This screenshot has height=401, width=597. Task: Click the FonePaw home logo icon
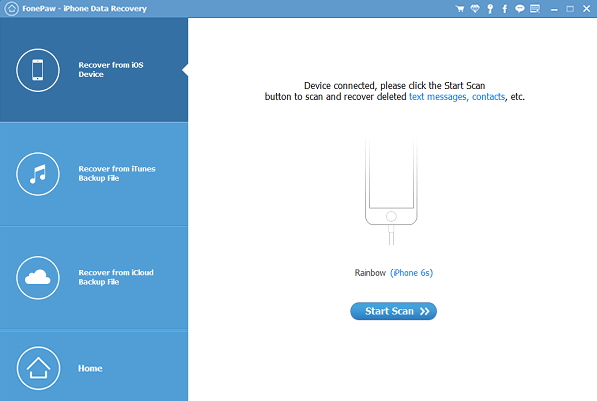(x=11, y=8)
